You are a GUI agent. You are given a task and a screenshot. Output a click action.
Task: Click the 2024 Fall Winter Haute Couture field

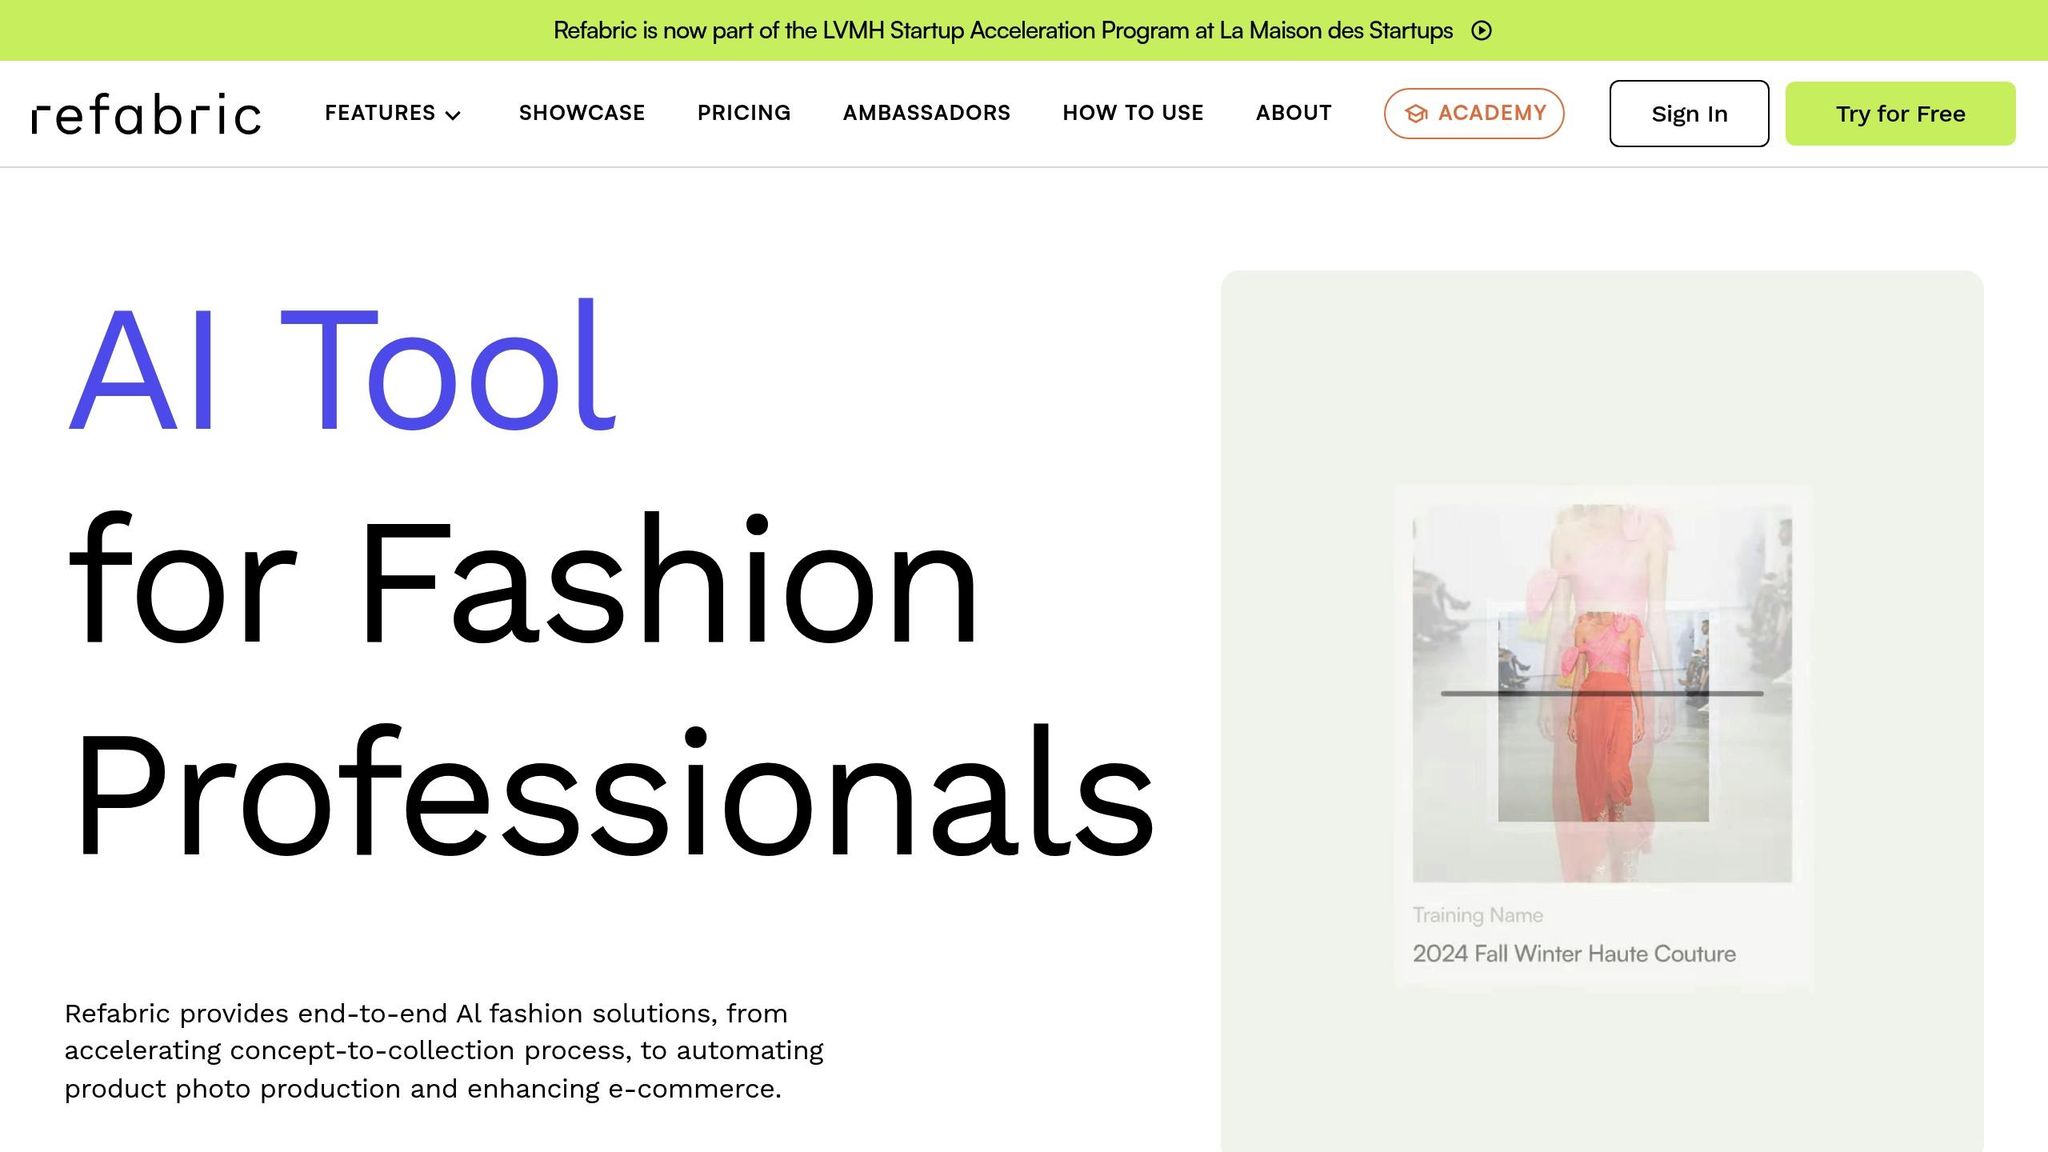(x=1573, y=954)
